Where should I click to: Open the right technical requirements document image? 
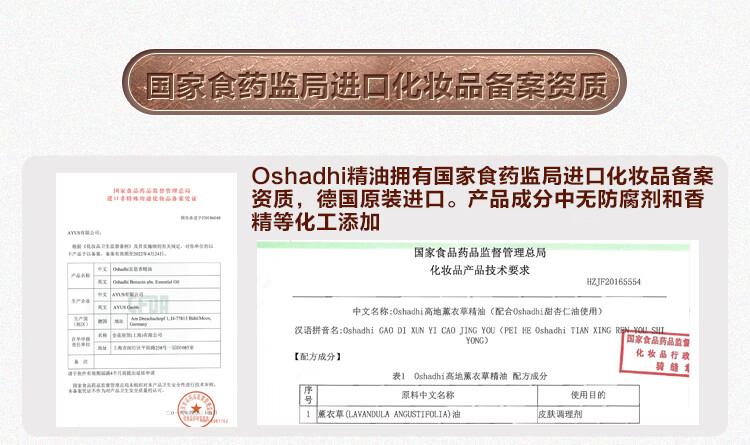coord(477,333)
